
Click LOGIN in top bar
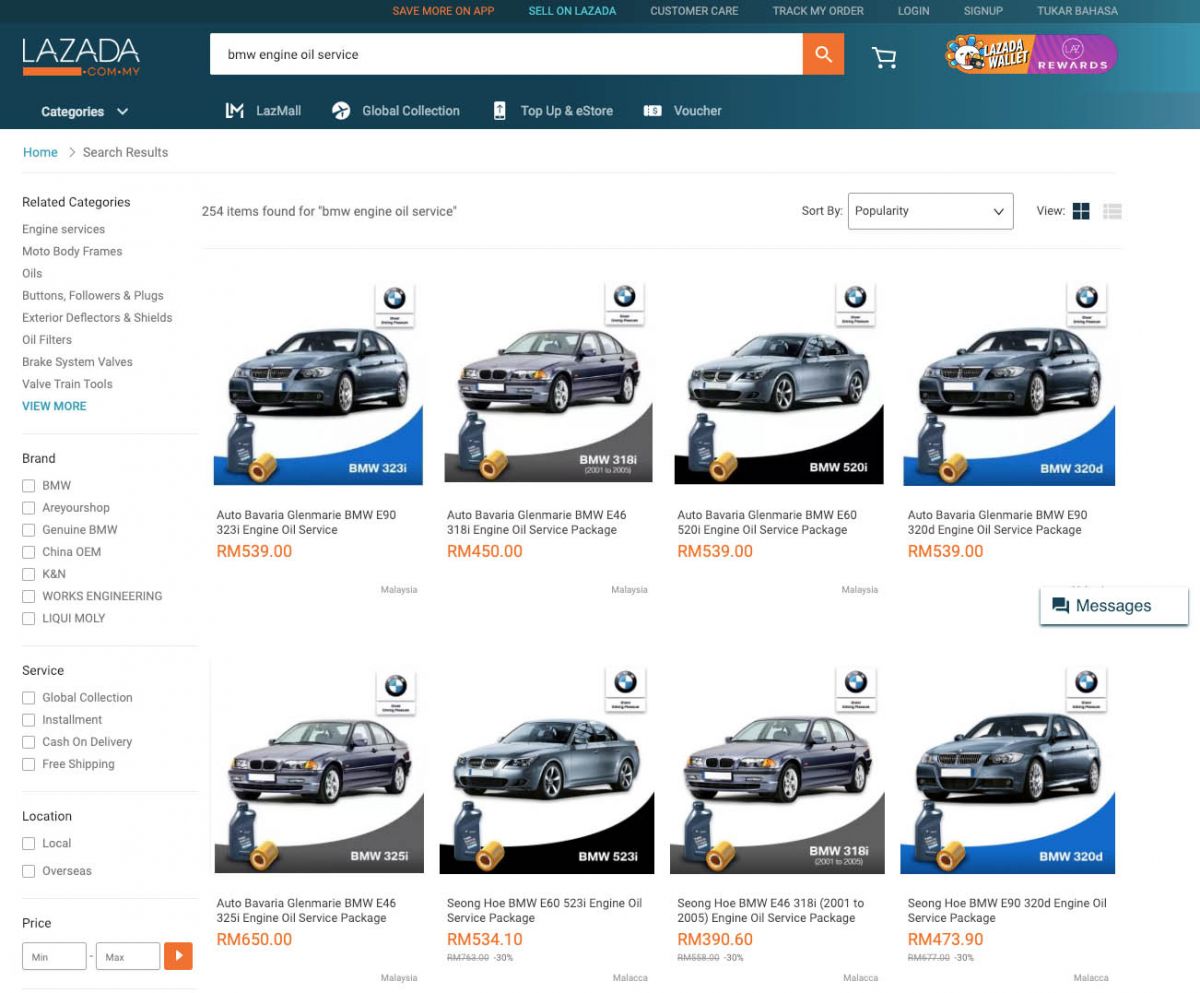913,11
